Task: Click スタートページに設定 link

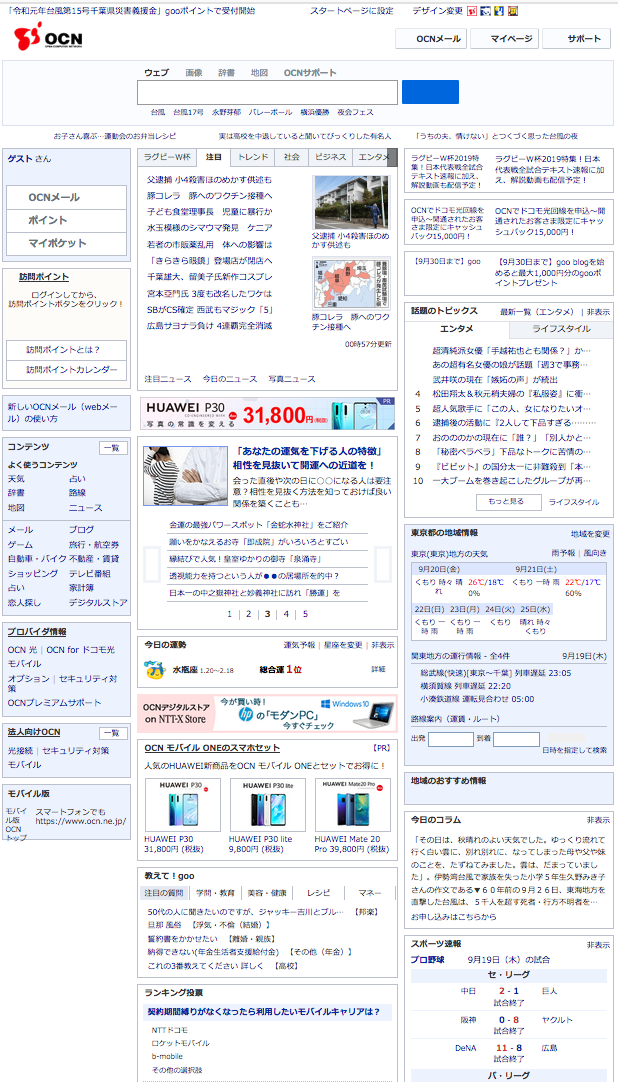Action: [352, 11]
